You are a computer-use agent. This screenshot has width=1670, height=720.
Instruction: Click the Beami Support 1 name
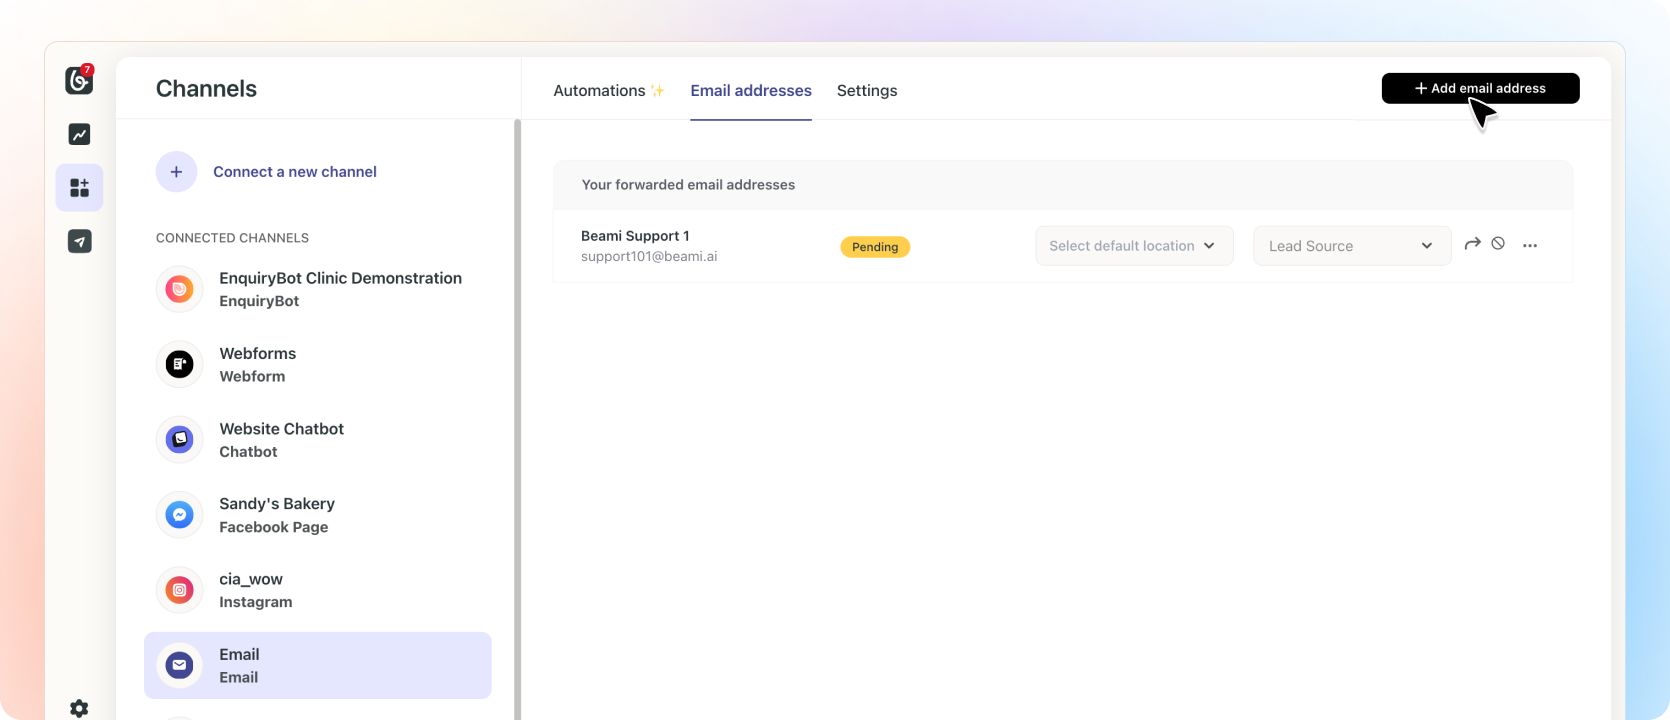click(635, 236)
